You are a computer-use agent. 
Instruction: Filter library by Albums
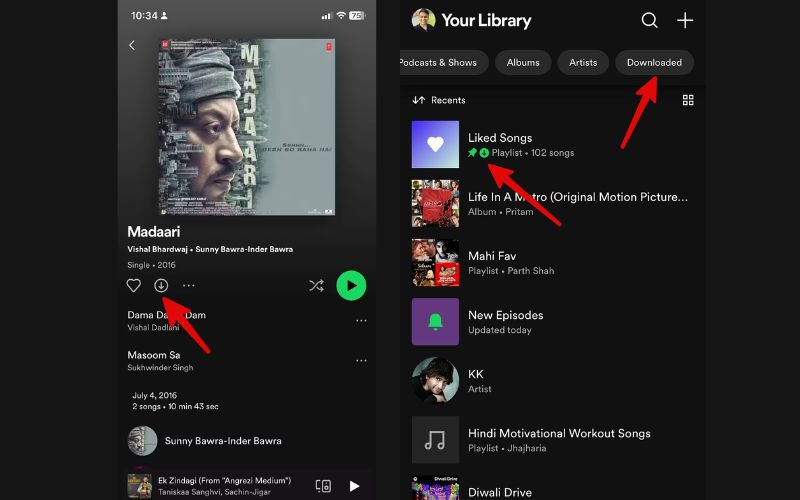(523, 62)
